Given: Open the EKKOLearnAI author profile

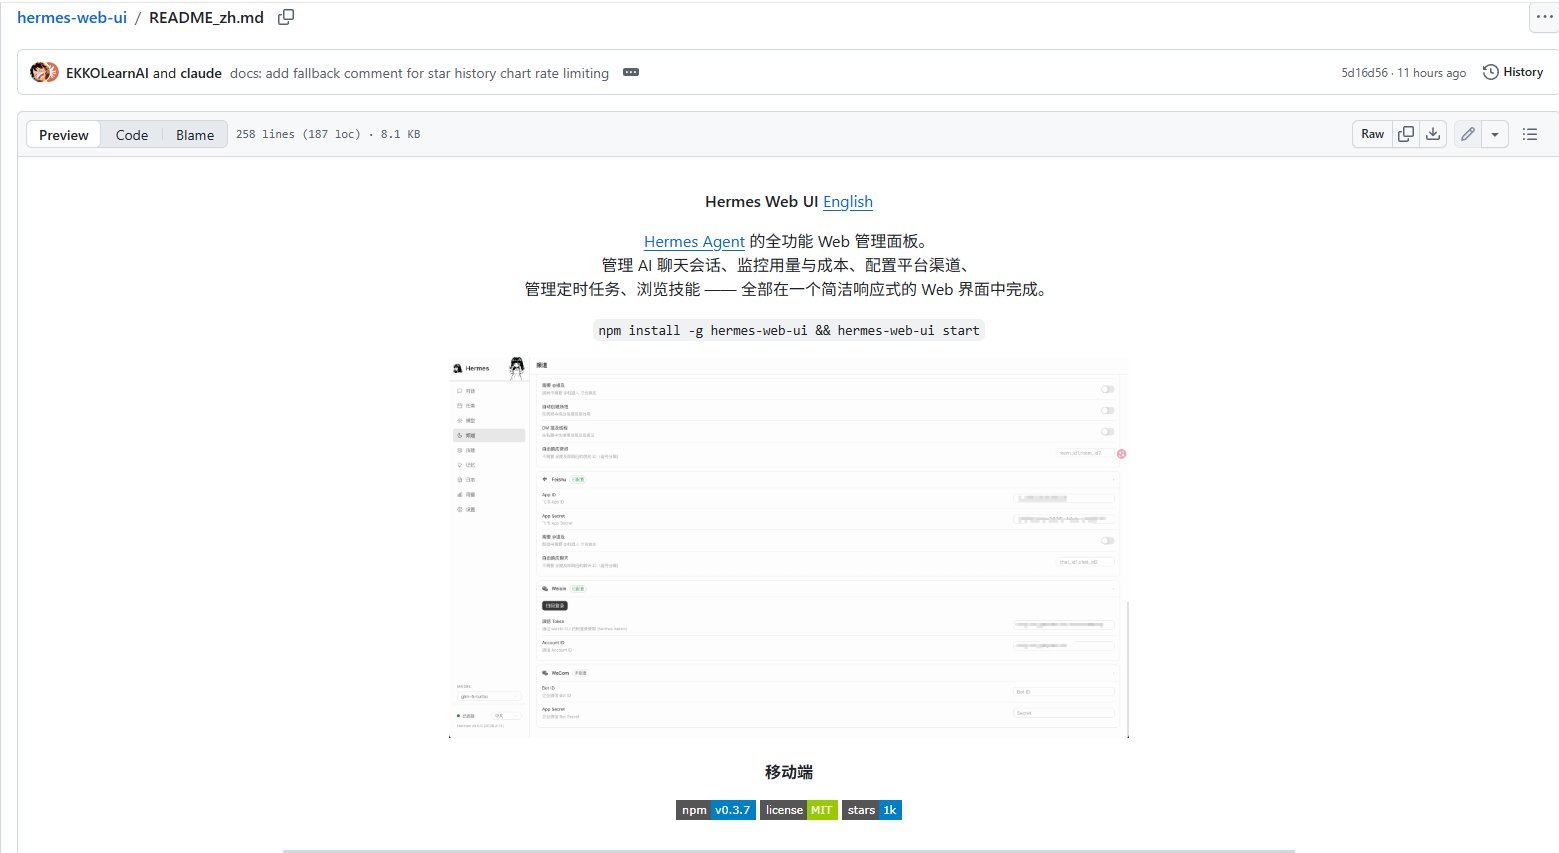Looking at the screenshot, I should click(x=107, y=73).
